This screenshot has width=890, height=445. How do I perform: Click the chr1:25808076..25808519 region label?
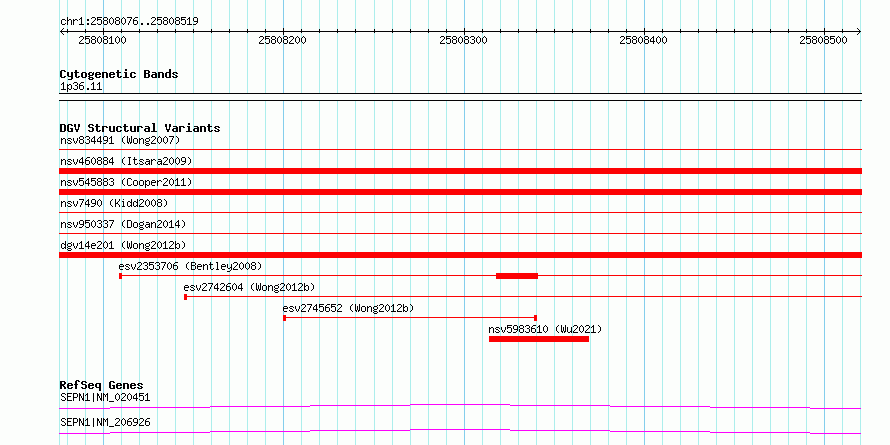[x=129, y=22]
